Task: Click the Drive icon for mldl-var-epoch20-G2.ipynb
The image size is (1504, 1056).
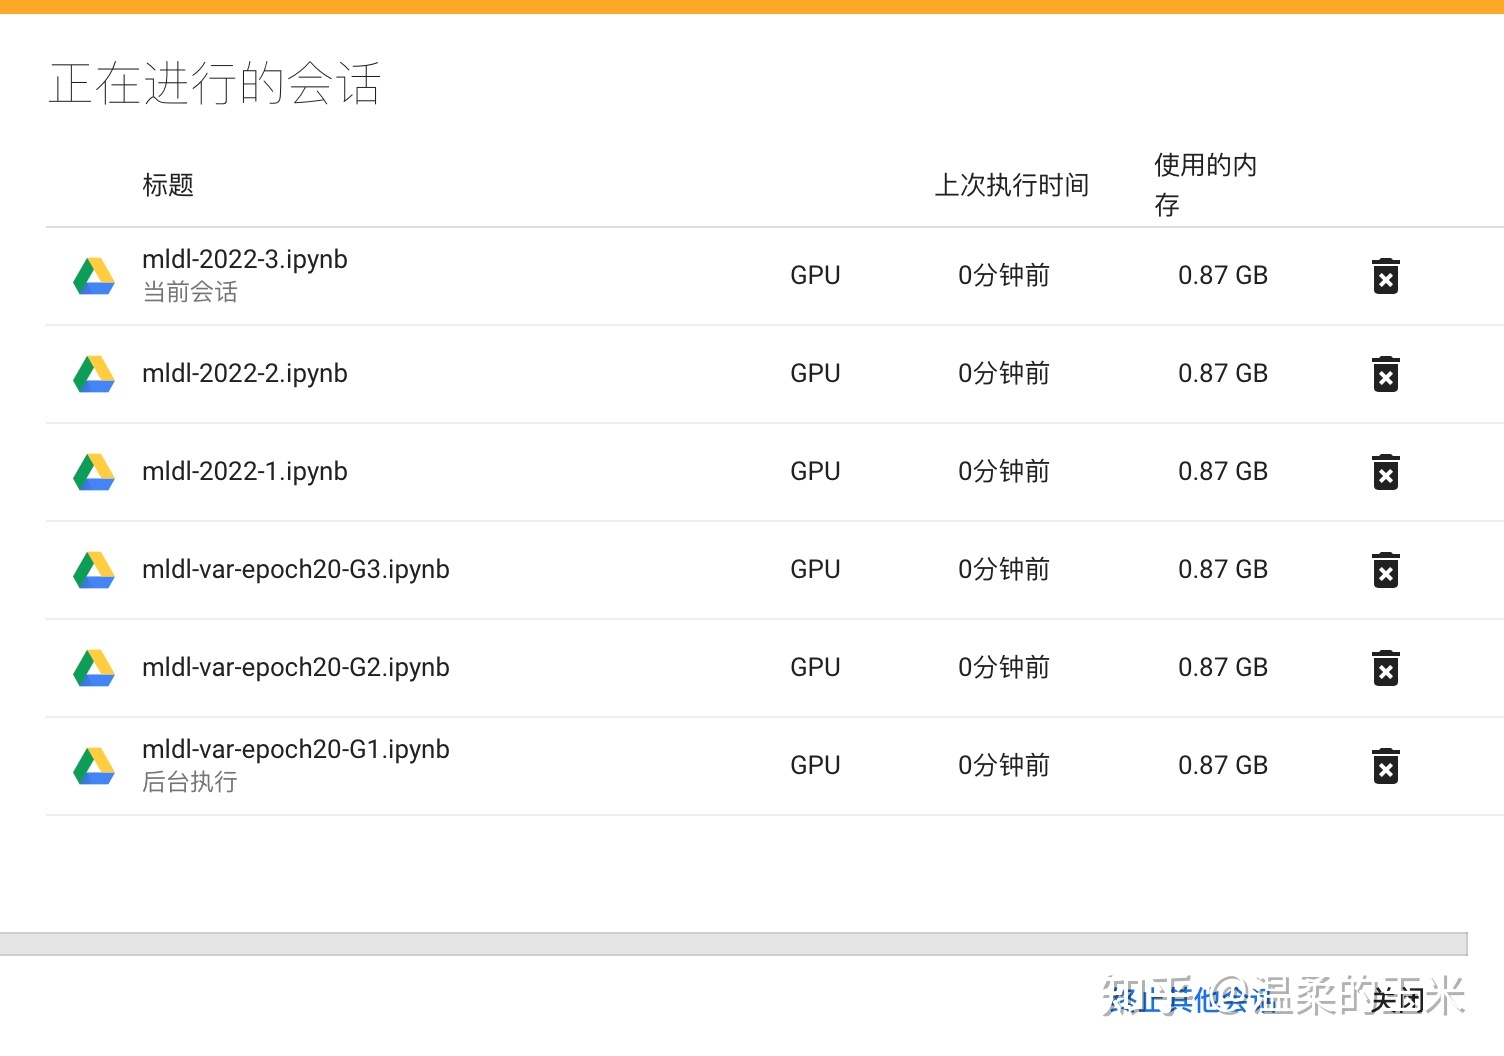Action: (x=92, y=668)
